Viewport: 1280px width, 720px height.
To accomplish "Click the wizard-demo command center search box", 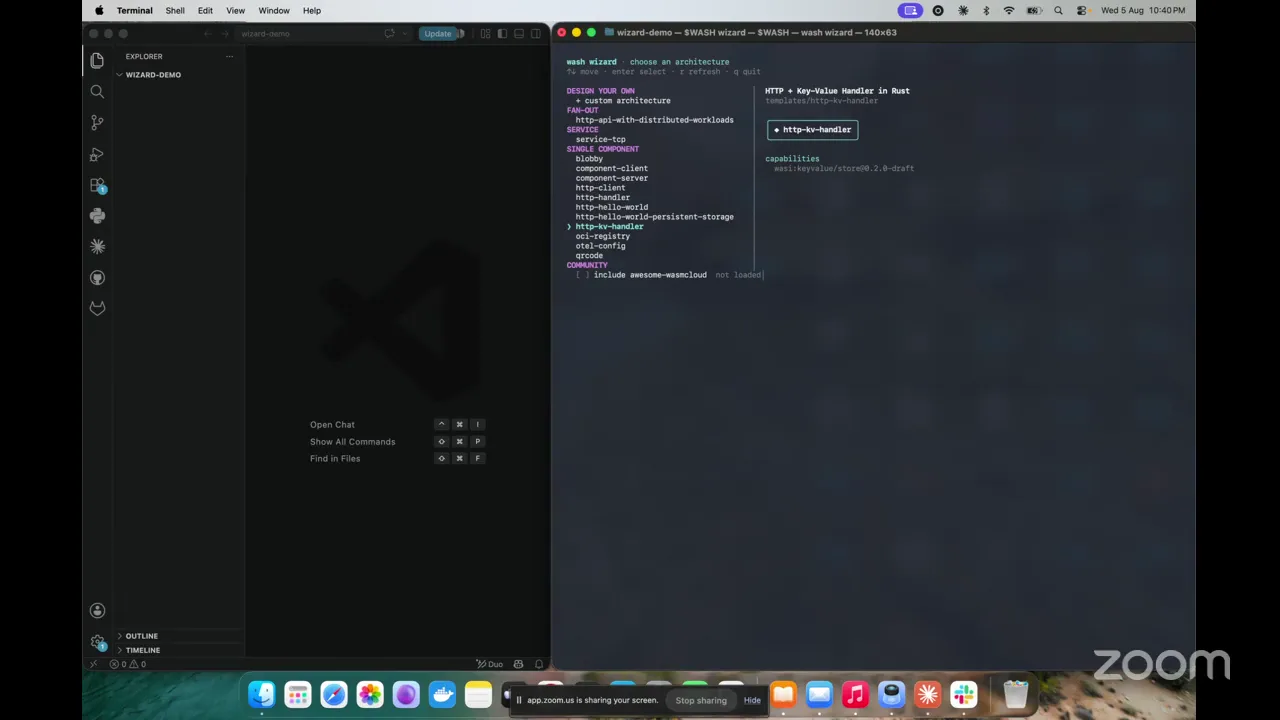I will (x=305, y=34).
